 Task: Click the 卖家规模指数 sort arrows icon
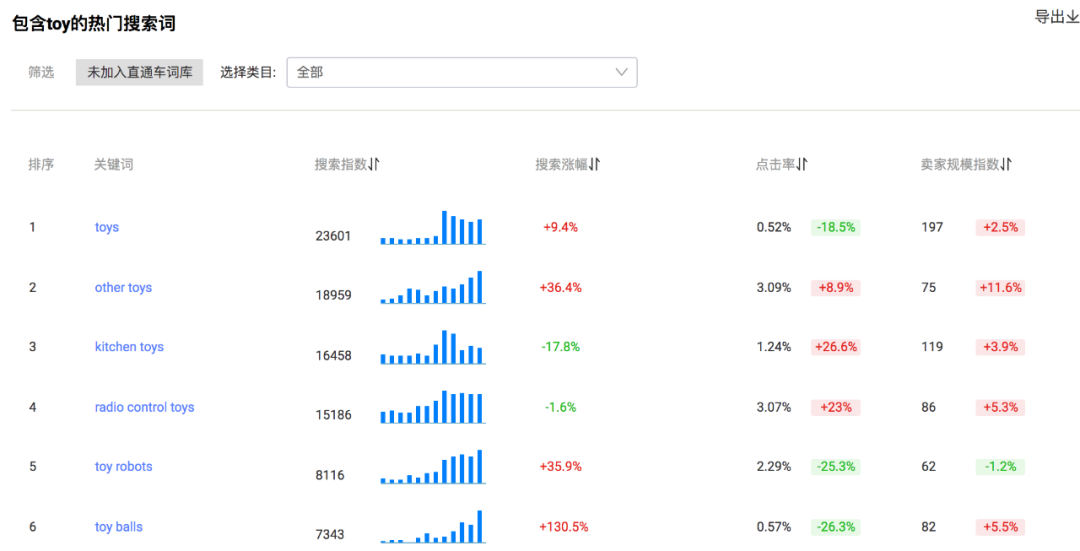1006,165
